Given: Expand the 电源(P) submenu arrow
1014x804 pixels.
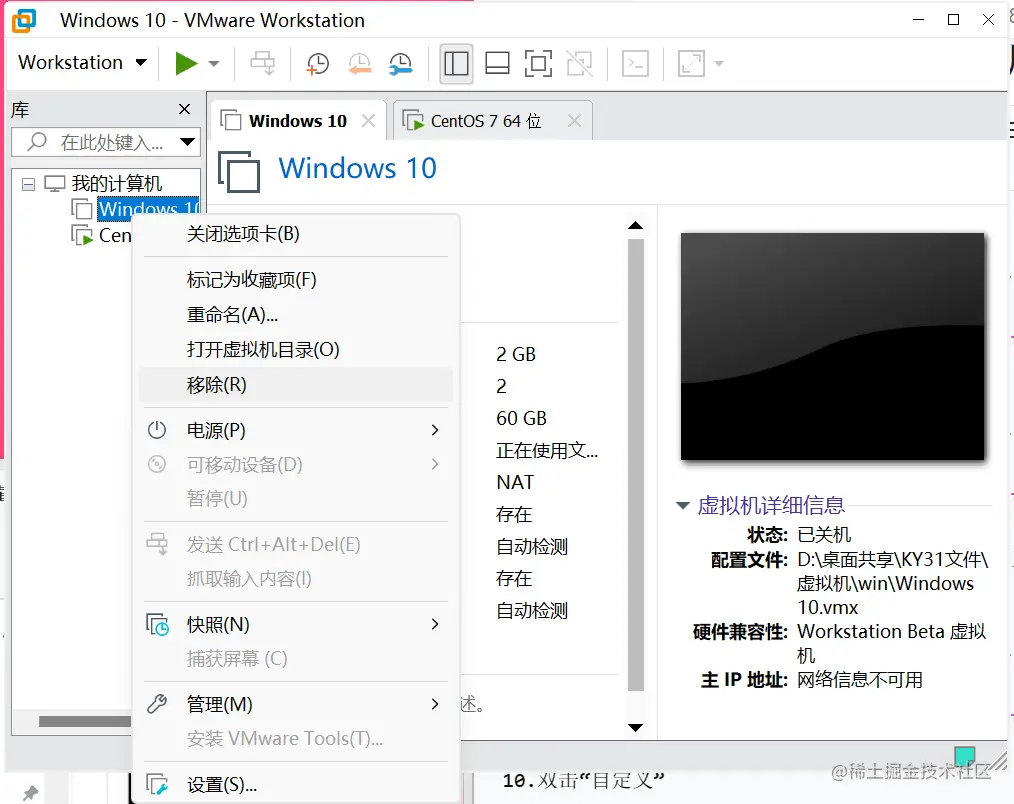Looking at the screenshot, I should click(435, 430).
